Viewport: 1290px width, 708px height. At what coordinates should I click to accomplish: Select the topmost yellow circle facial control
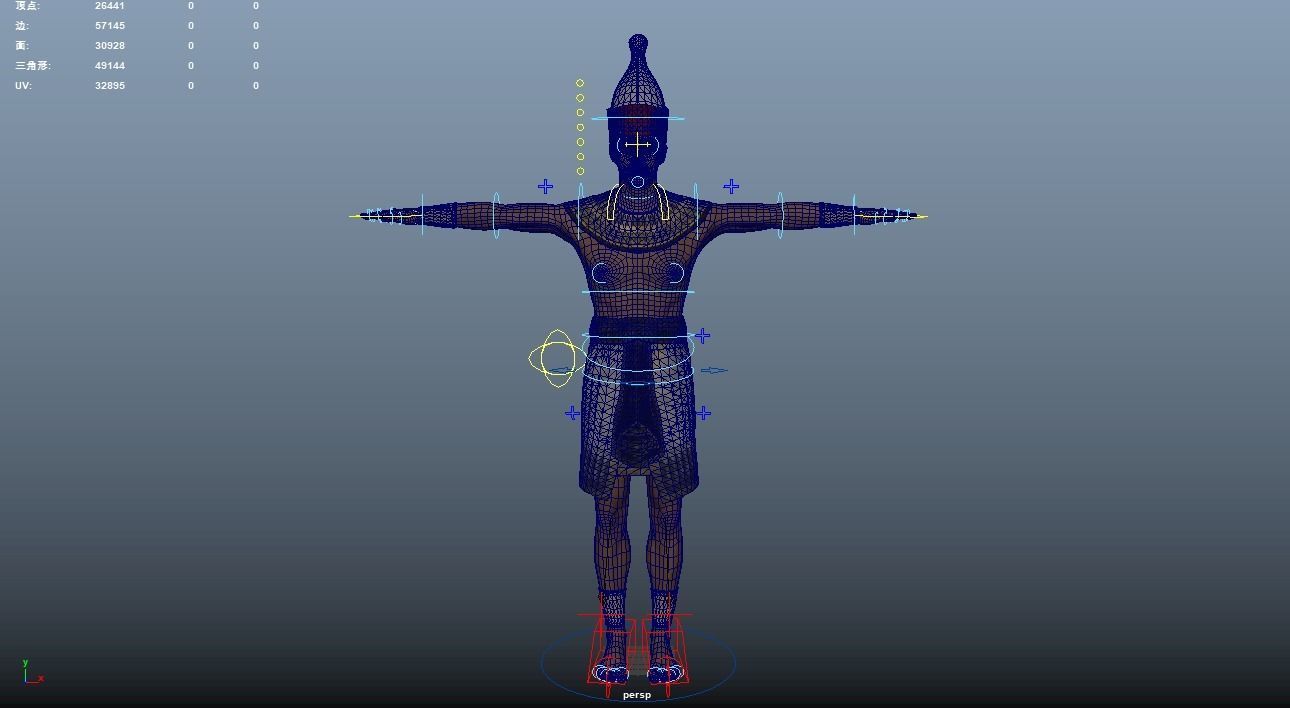[579, 83]
